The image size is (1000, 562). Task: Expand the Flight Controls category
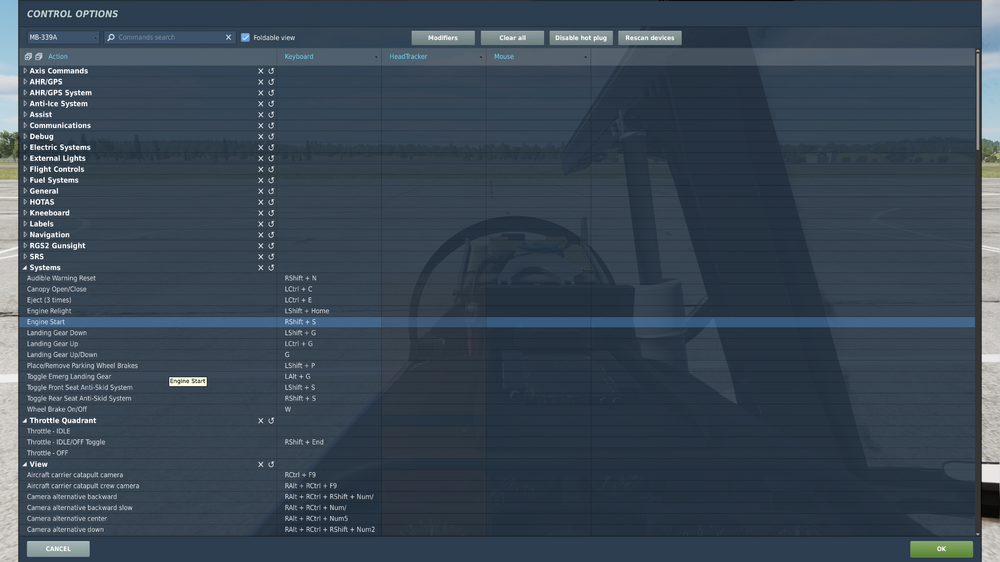click(x=25, y=169)
